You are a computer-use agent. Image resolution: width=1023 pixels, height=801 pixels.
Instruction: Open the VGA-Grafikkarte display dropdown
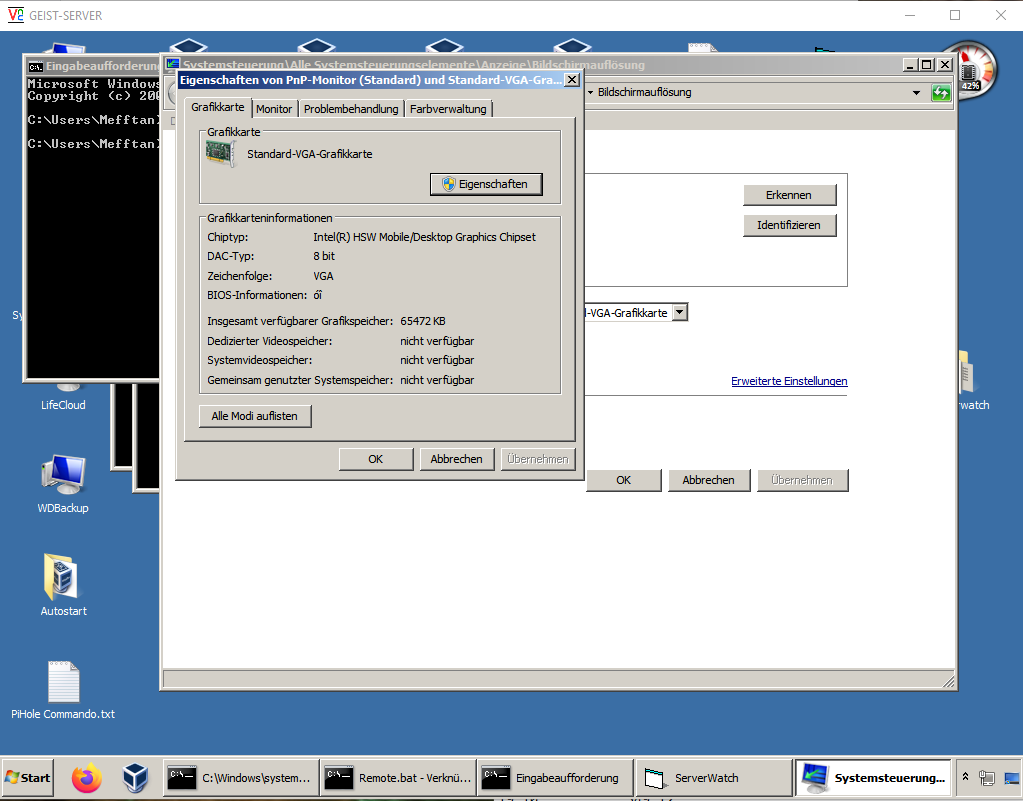680,313
